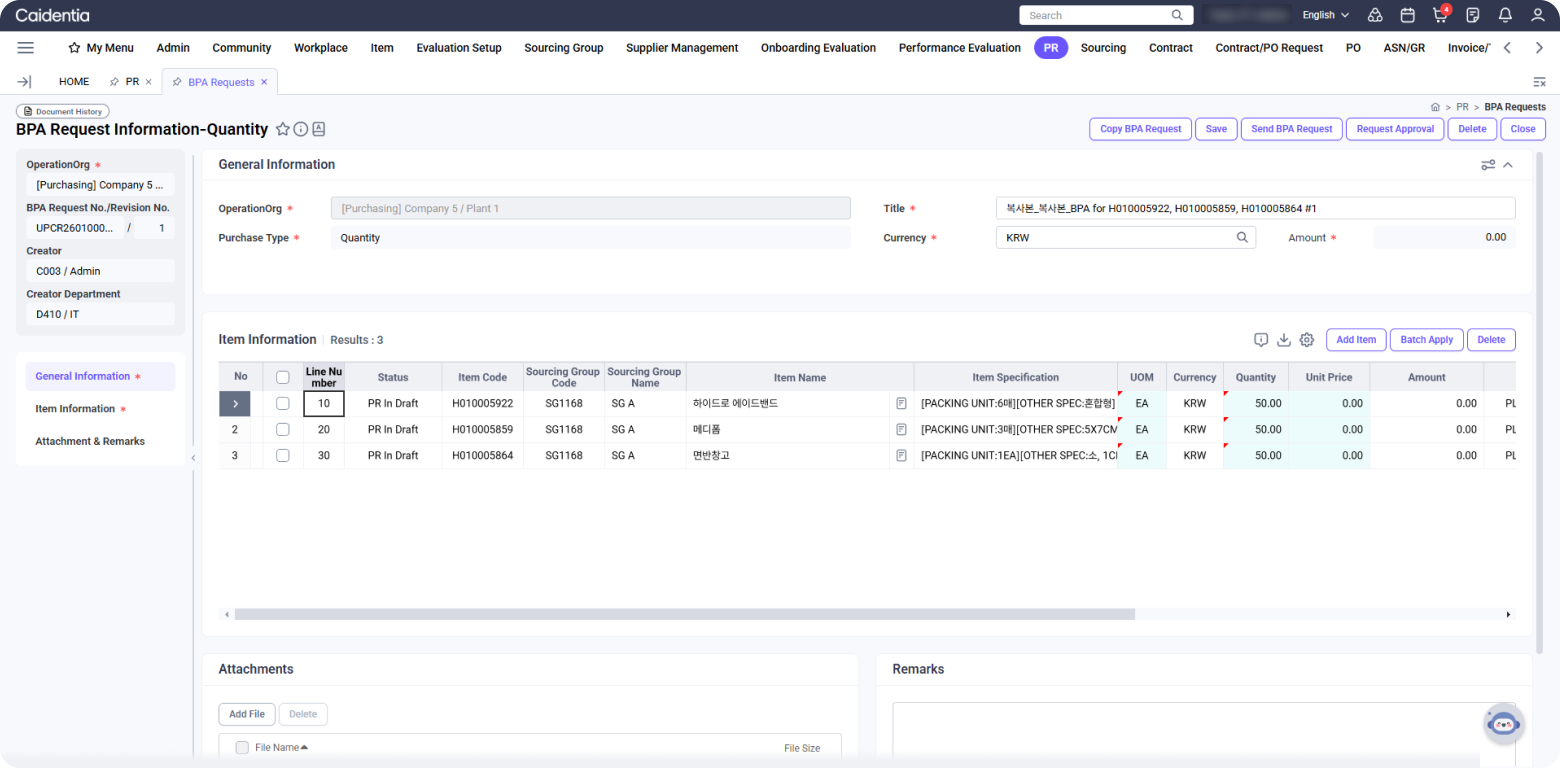Check the box for line 30

pos(283,456)
